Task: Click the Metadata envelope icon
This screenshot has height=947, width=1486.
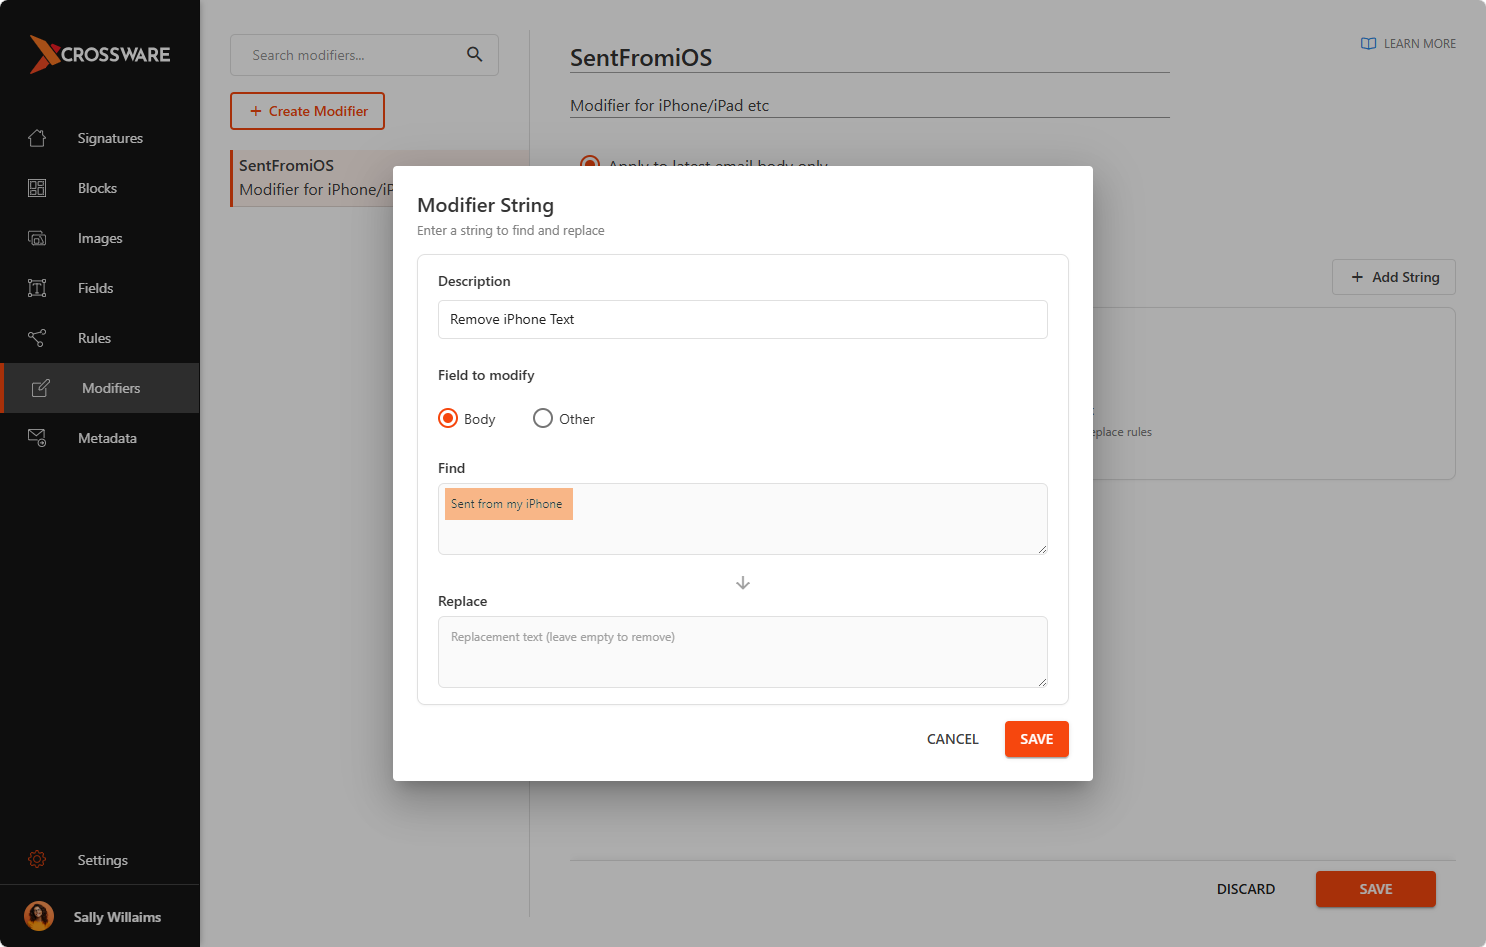Action: 37,438
